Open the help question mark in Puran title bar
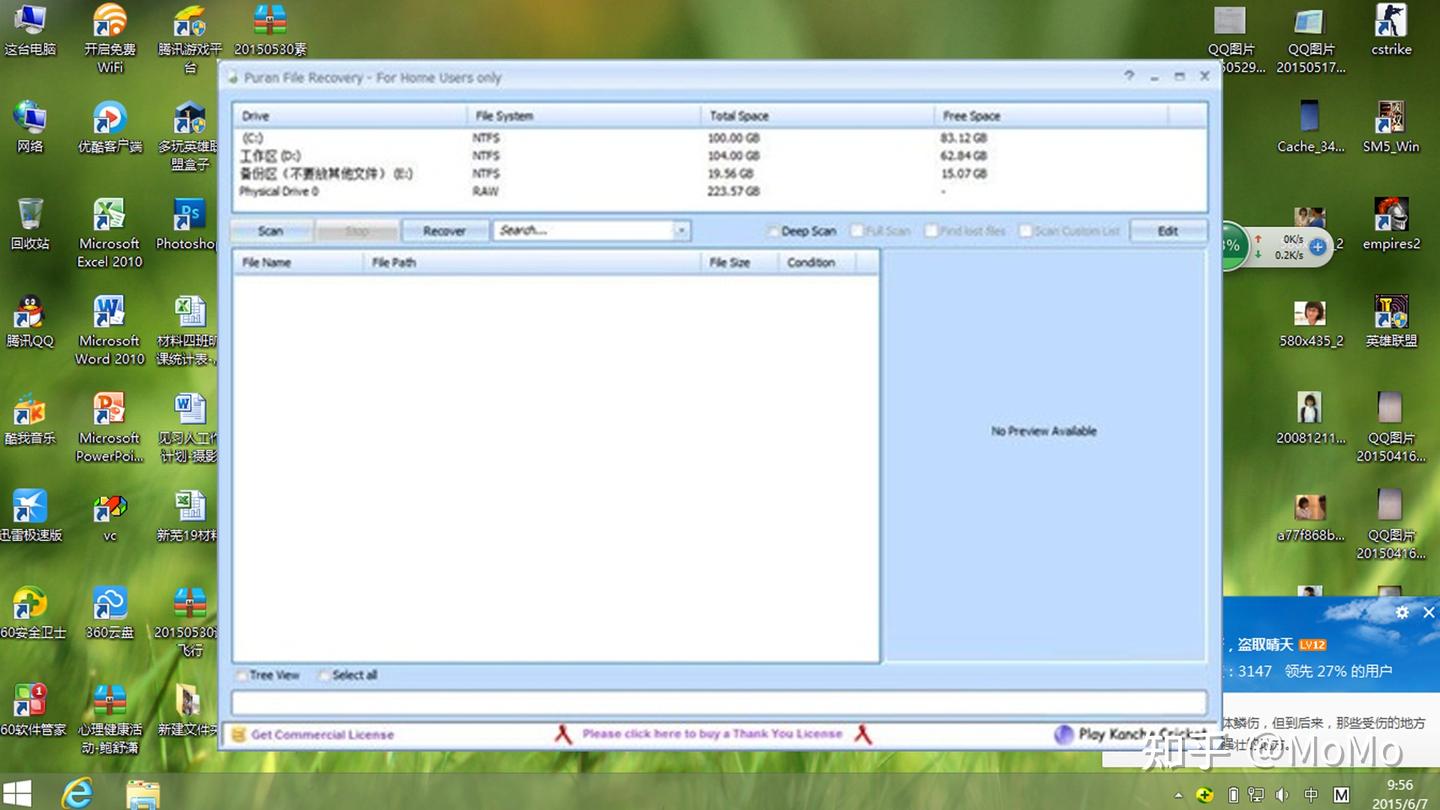Image resolution: width=1440 pixels, height=810 pixels. point(1129,76)
